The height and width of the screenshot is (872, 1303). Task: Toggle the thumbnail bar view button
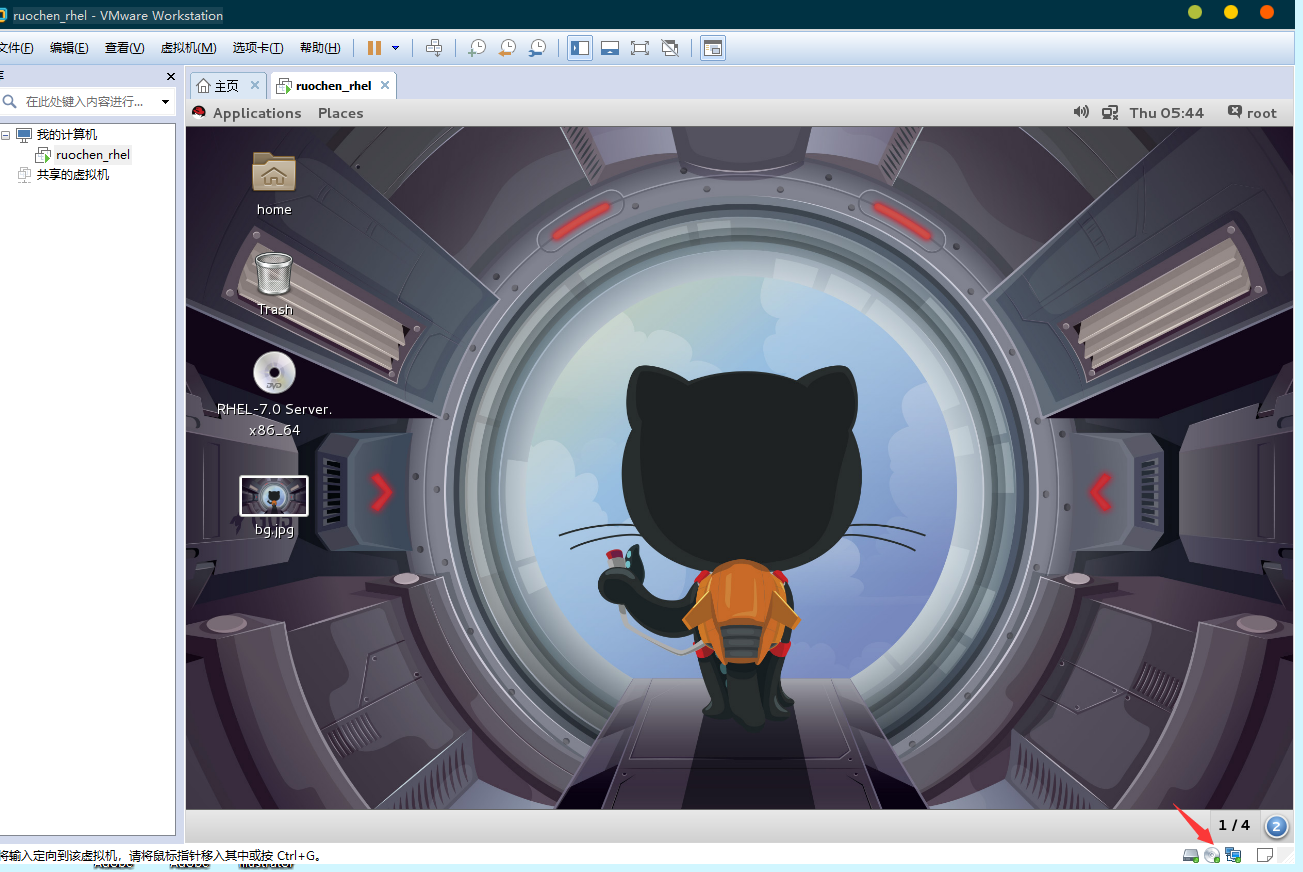(610, 48)
